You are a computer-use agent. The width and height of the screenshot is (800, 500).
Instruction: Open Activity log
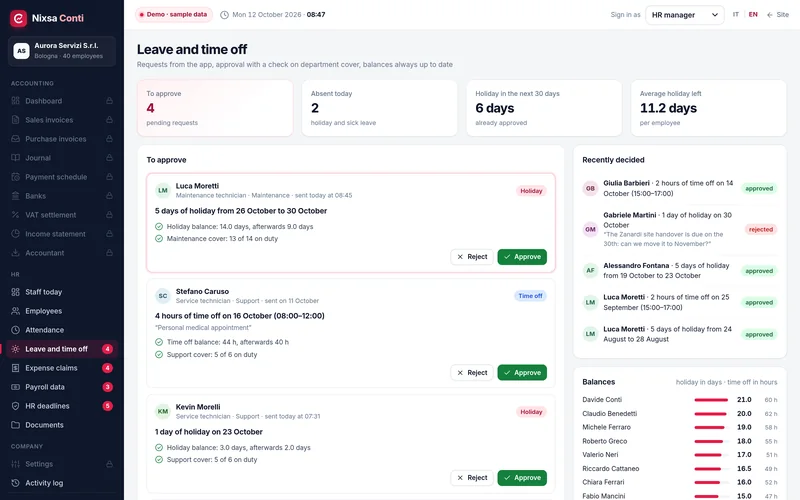(62, 483)
